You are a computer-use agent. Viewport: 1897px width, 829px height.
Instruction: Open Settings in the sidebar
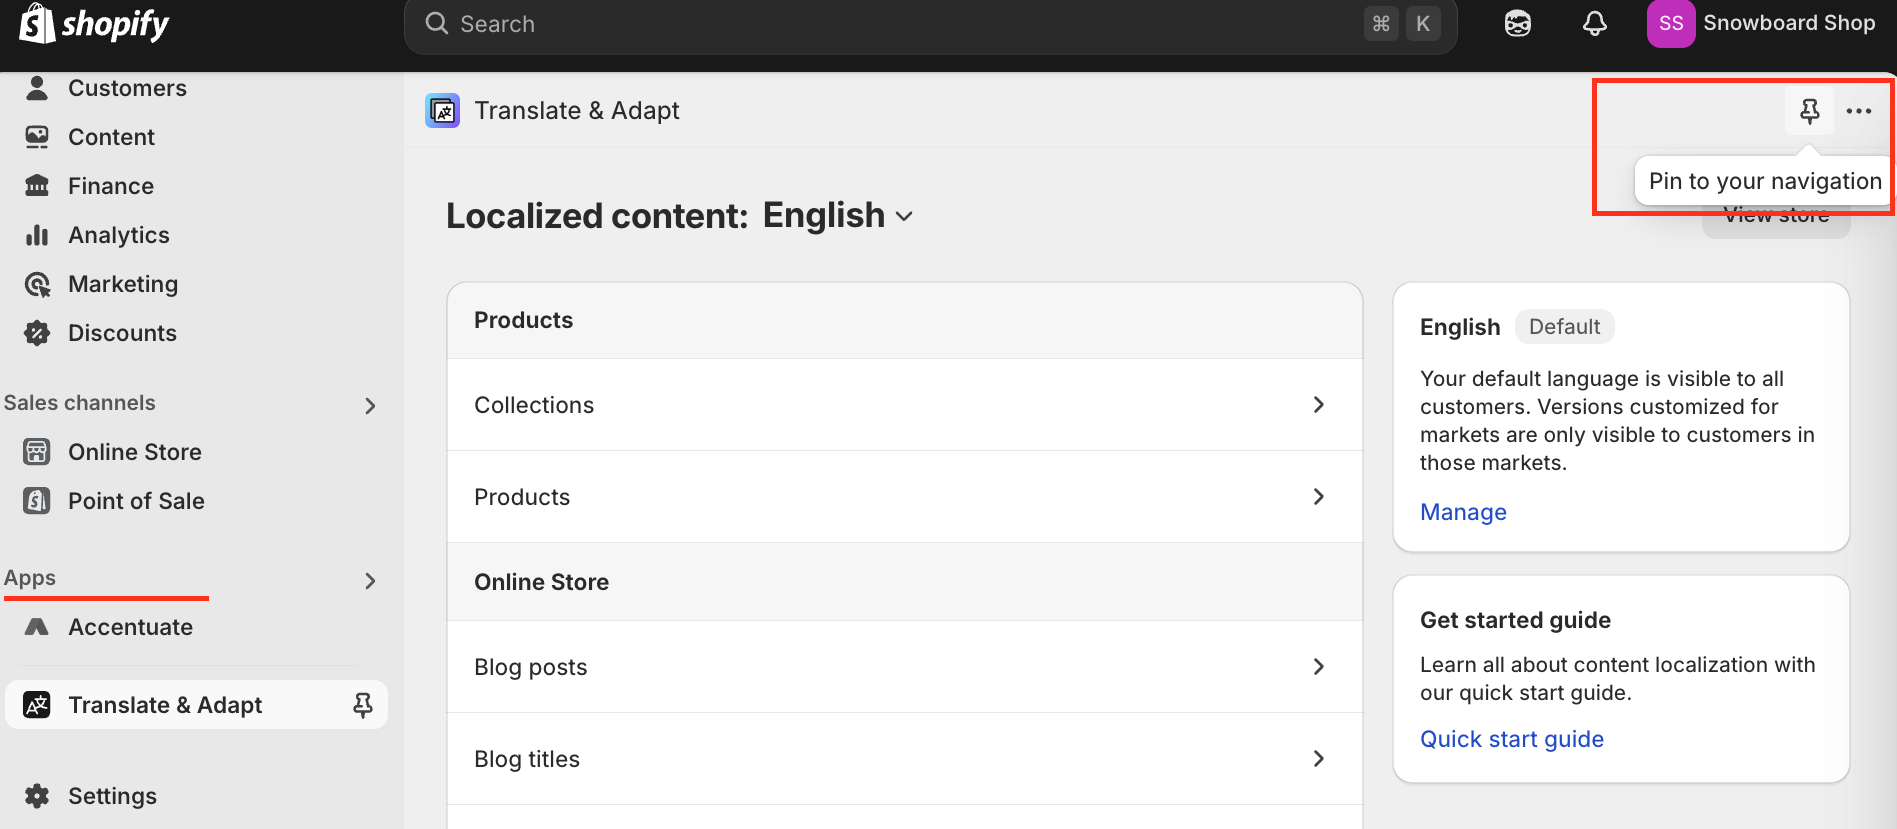tap(112, 796)
